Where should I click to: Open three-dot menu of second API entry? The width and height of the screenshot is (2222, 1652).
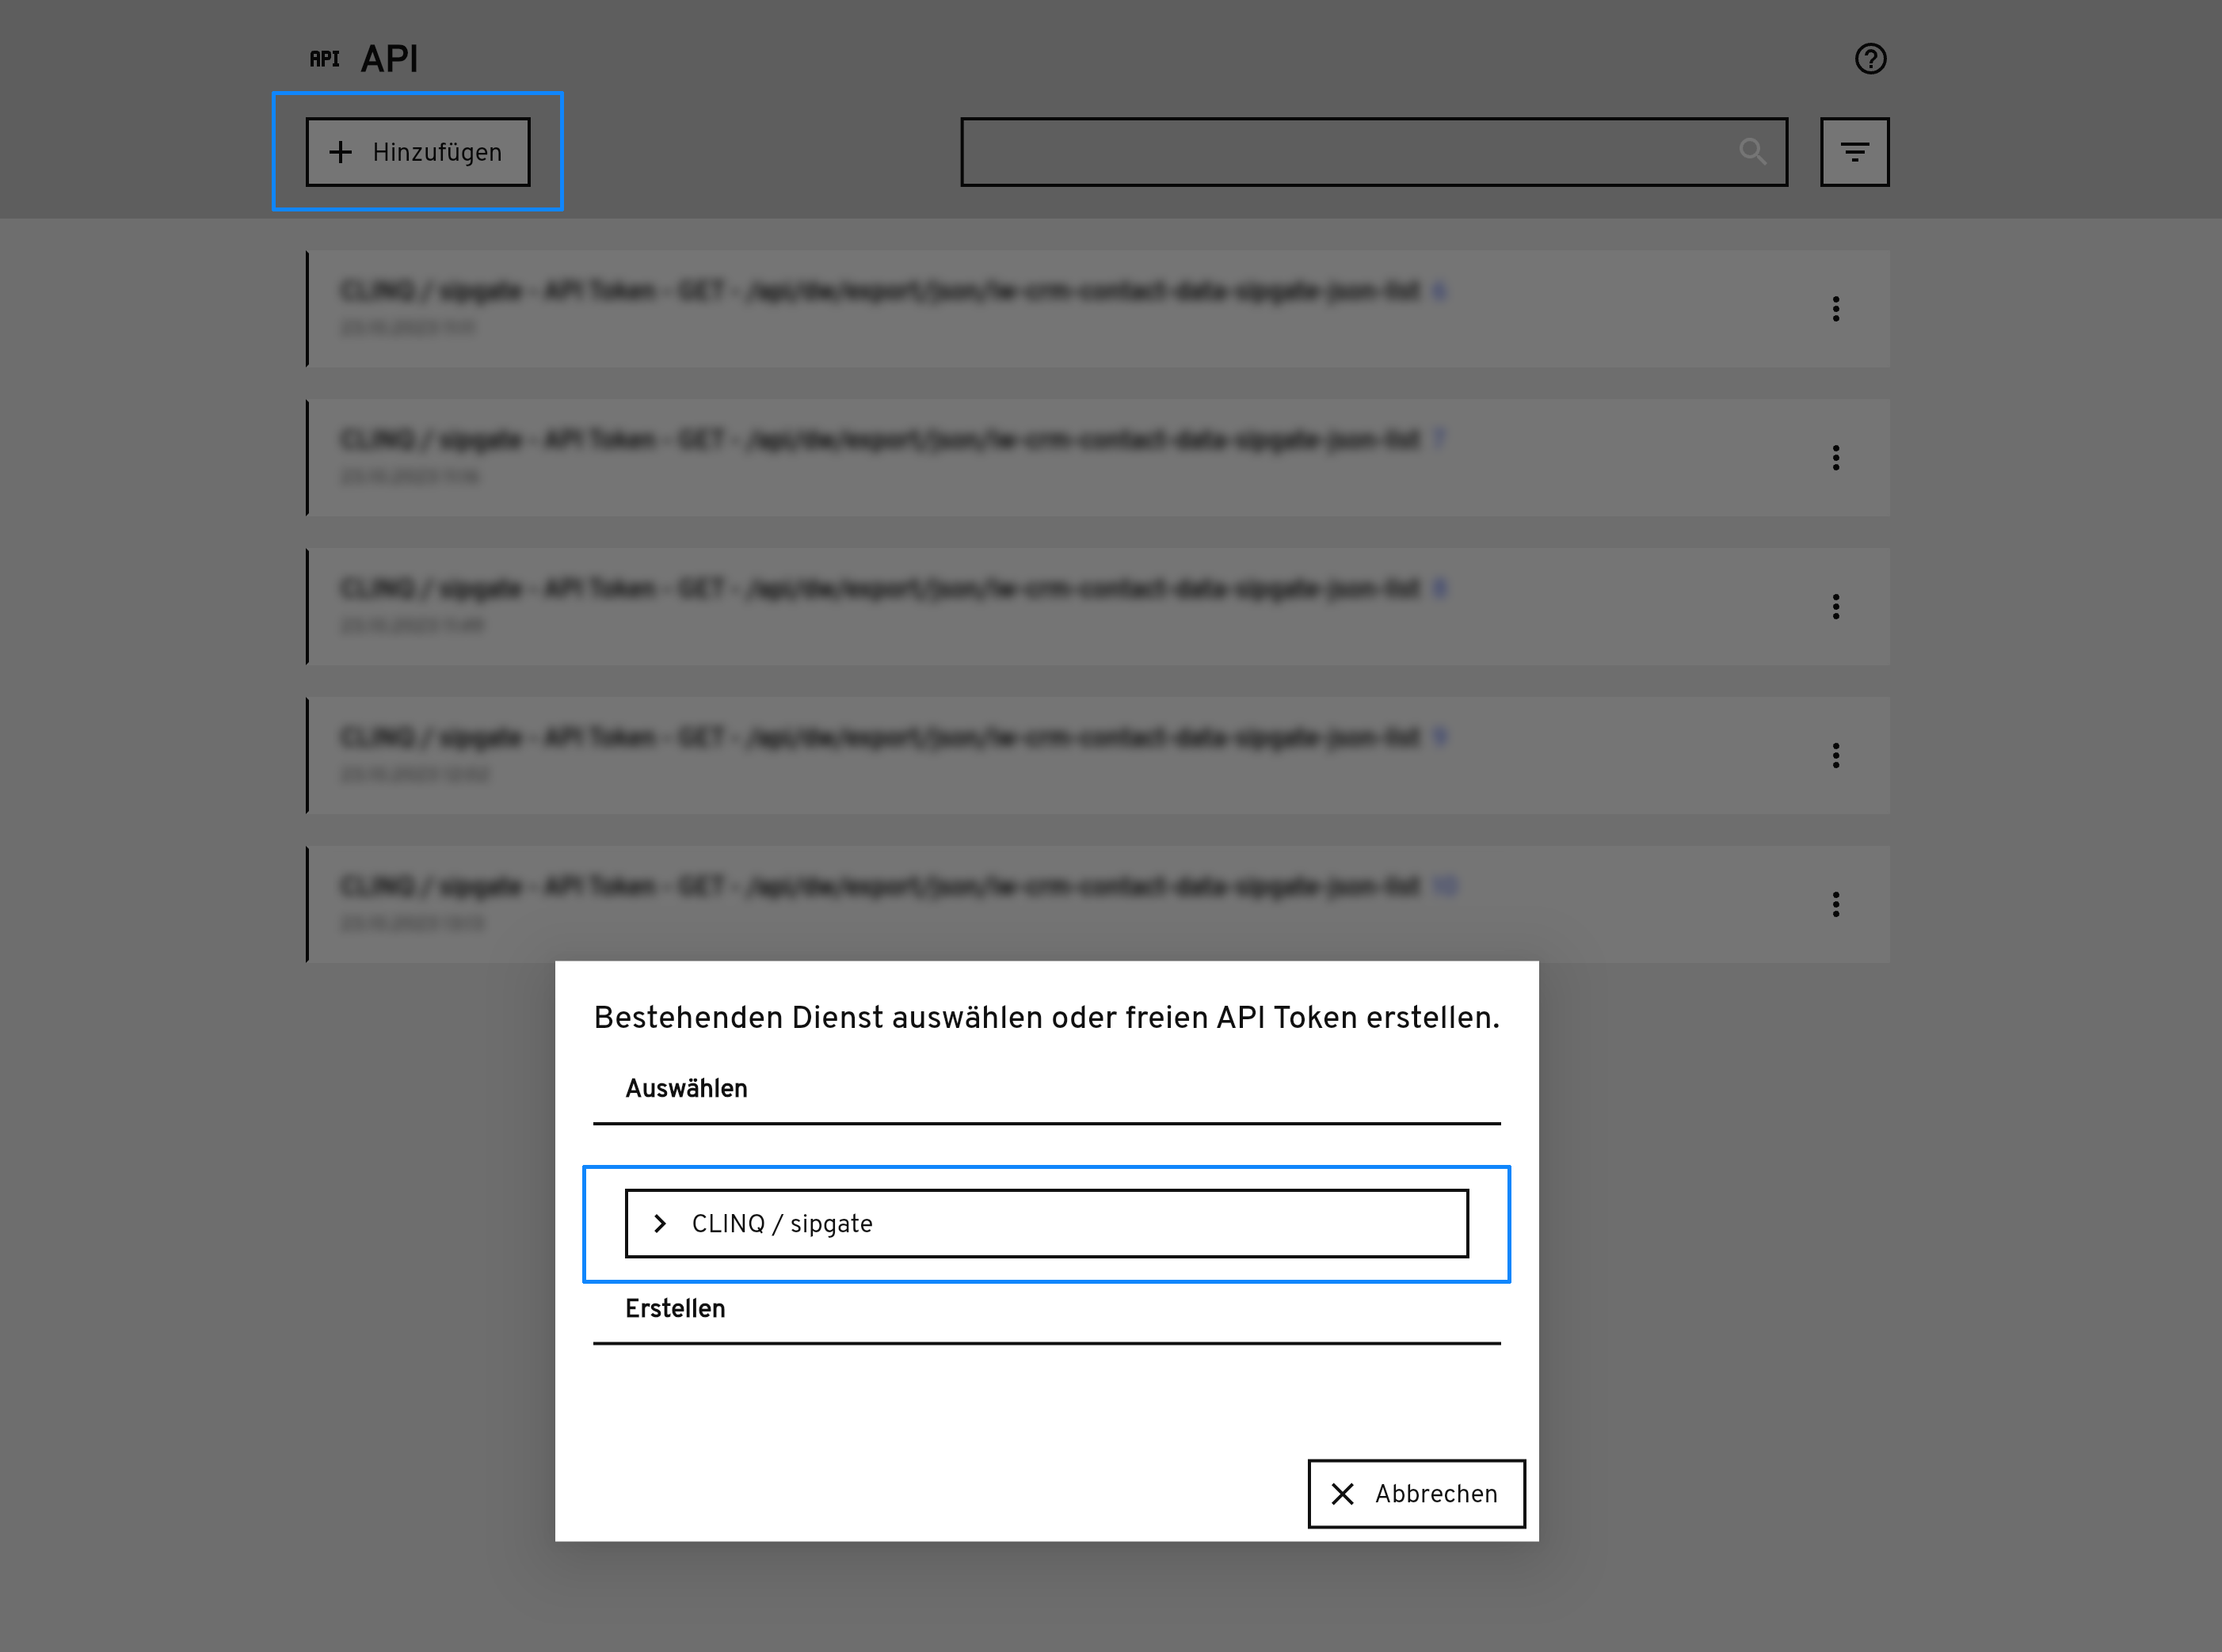pos(1835,458)
